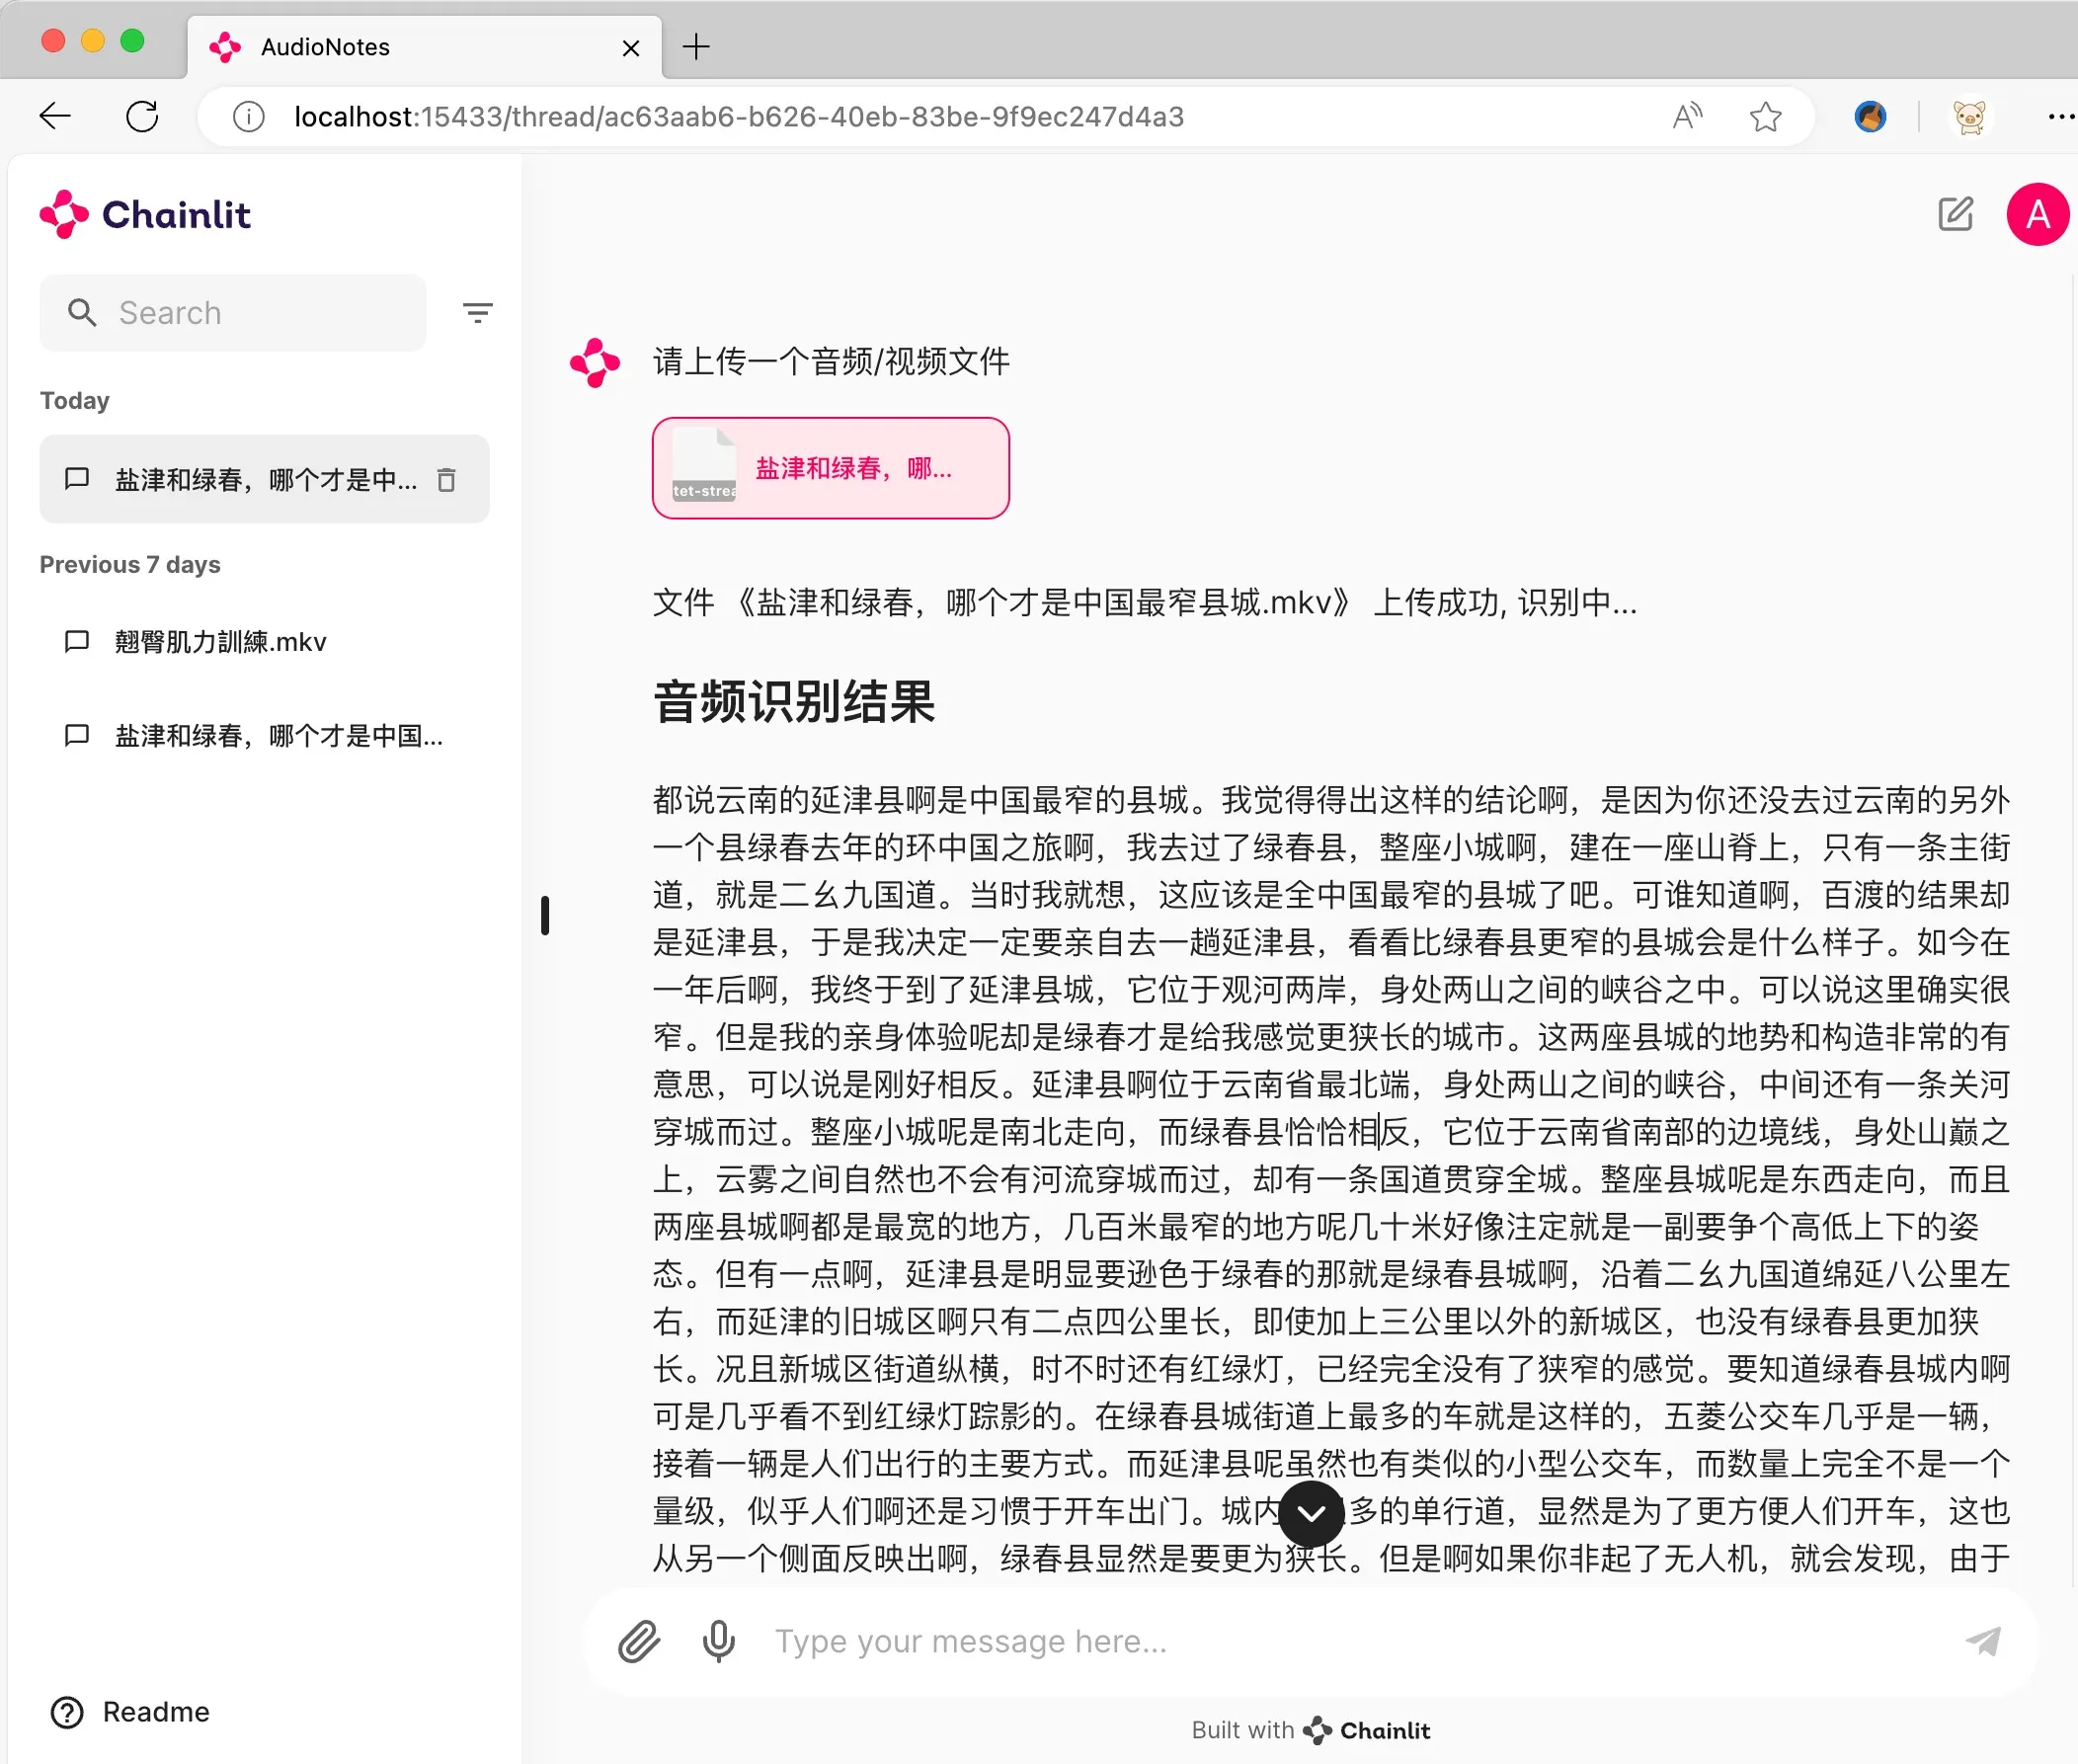Open the user avatar menu
The width and height of the screenshot is (2078, 1764).
coord(2036,213)
